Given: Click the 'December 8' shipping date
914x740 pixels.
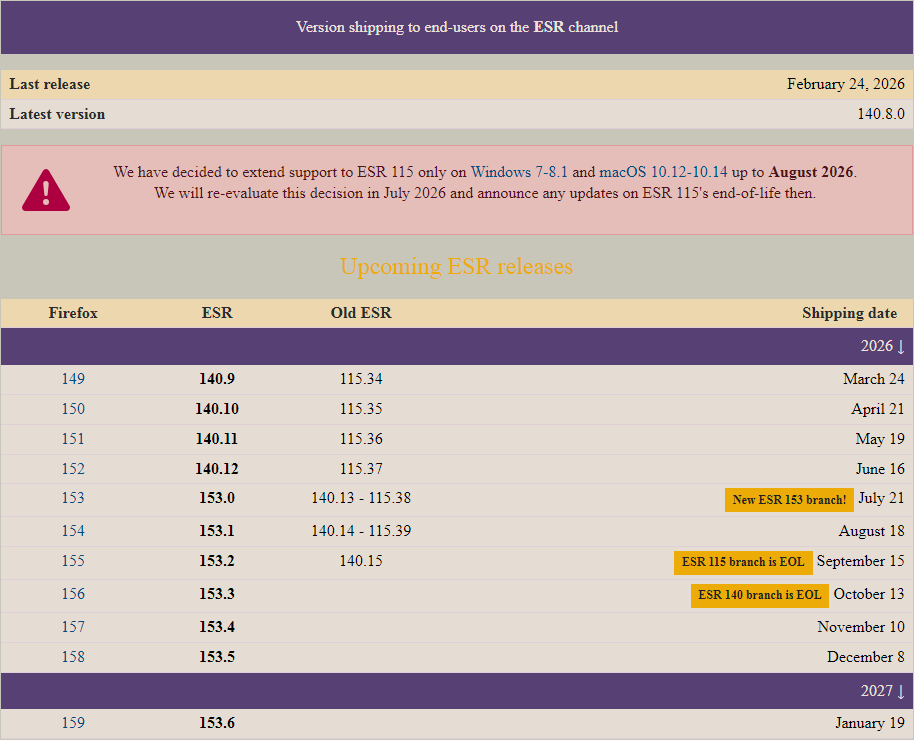Looking at the screenshot, I should tap(866, 657).
